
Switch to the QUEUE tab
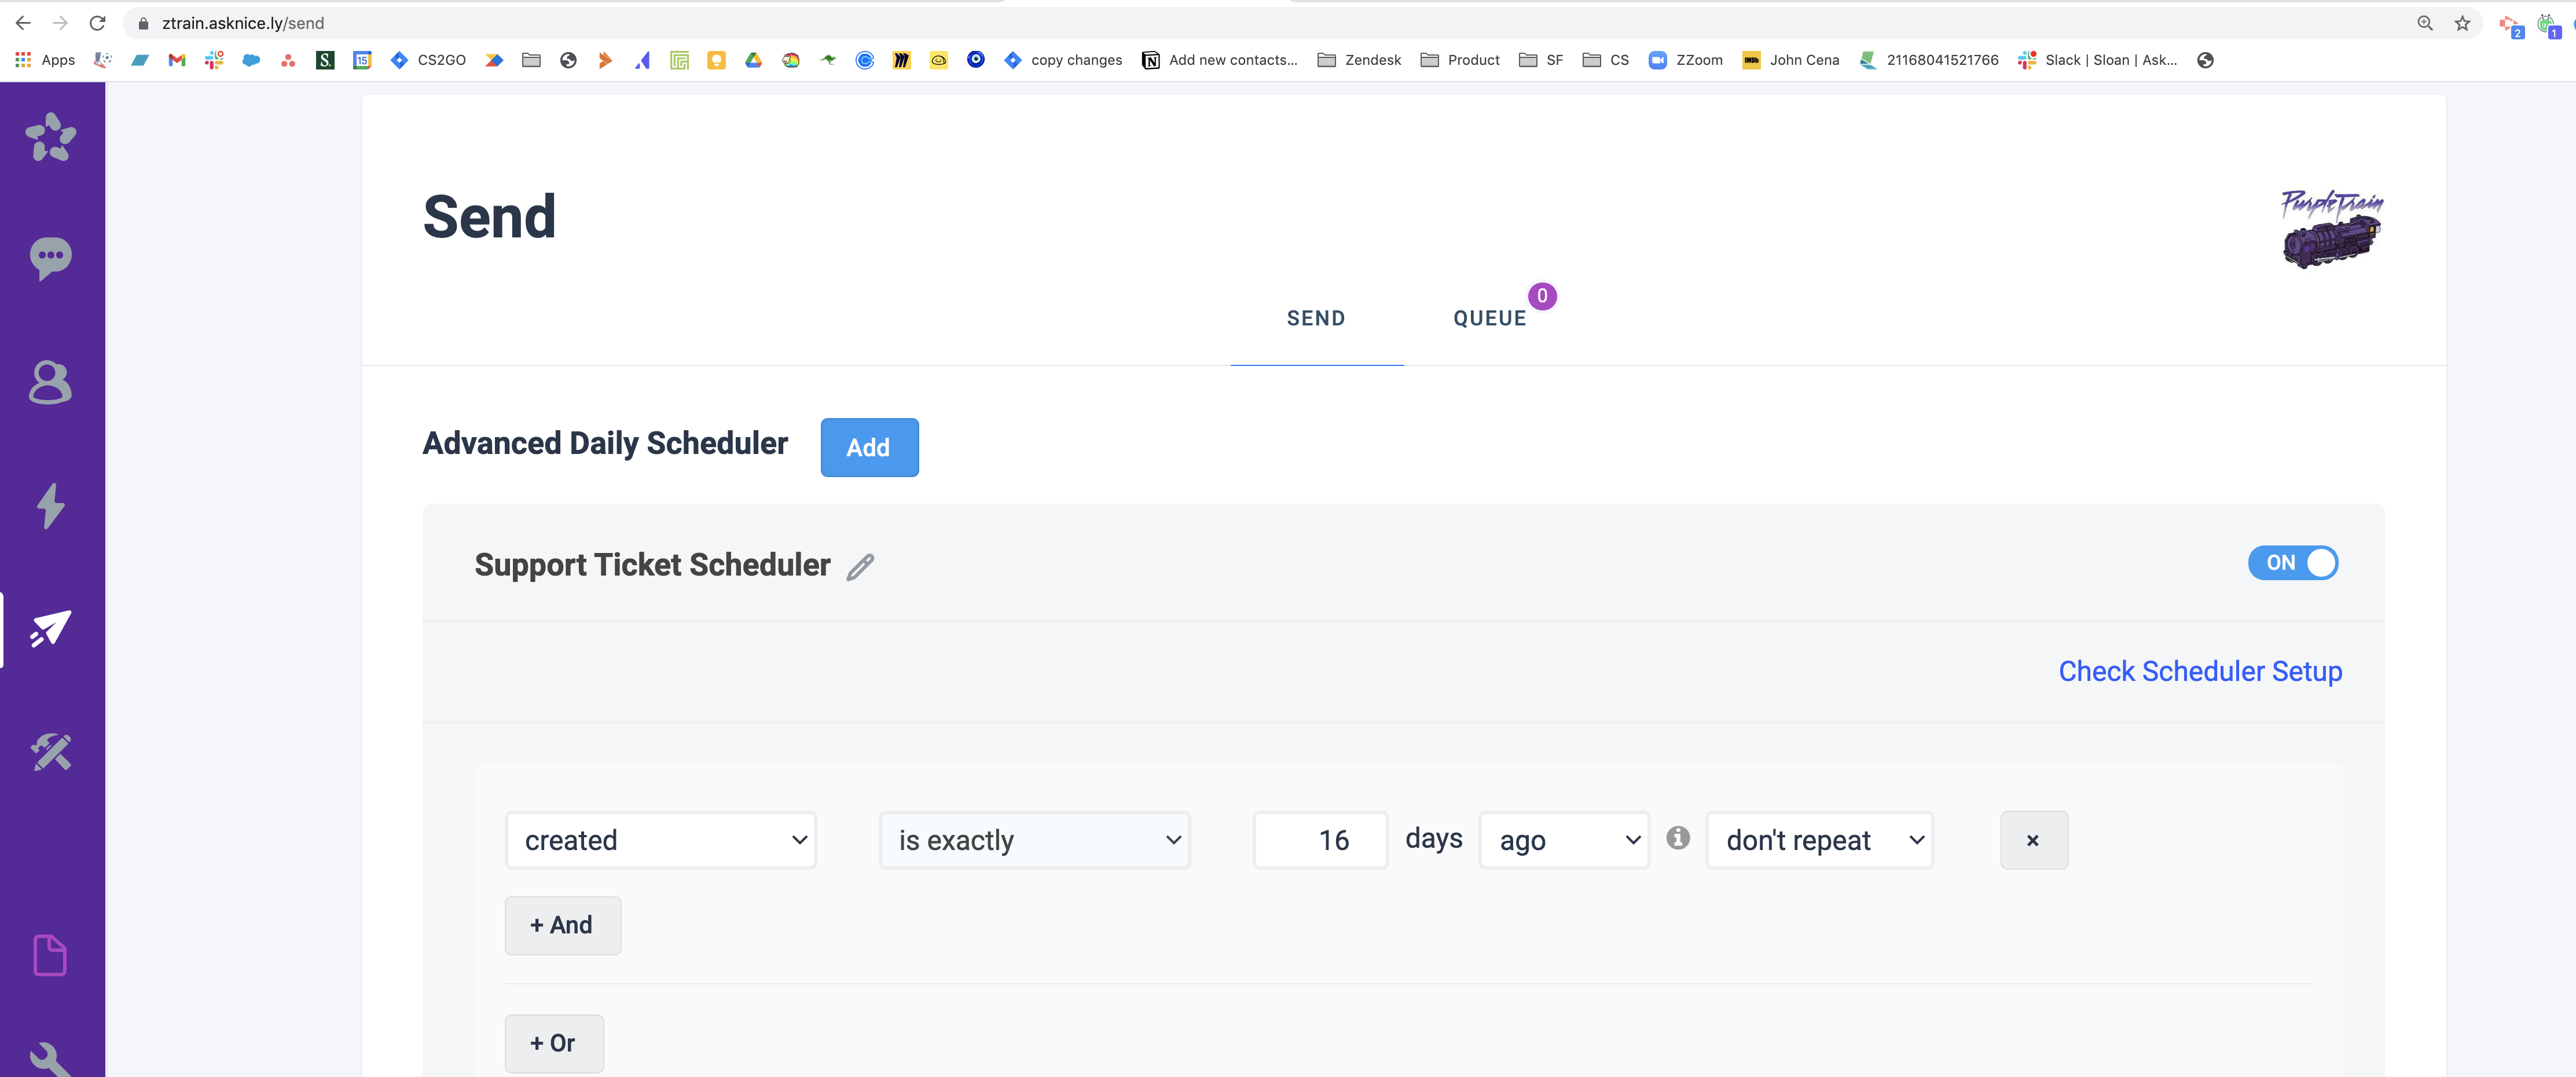click(1490, 318)
